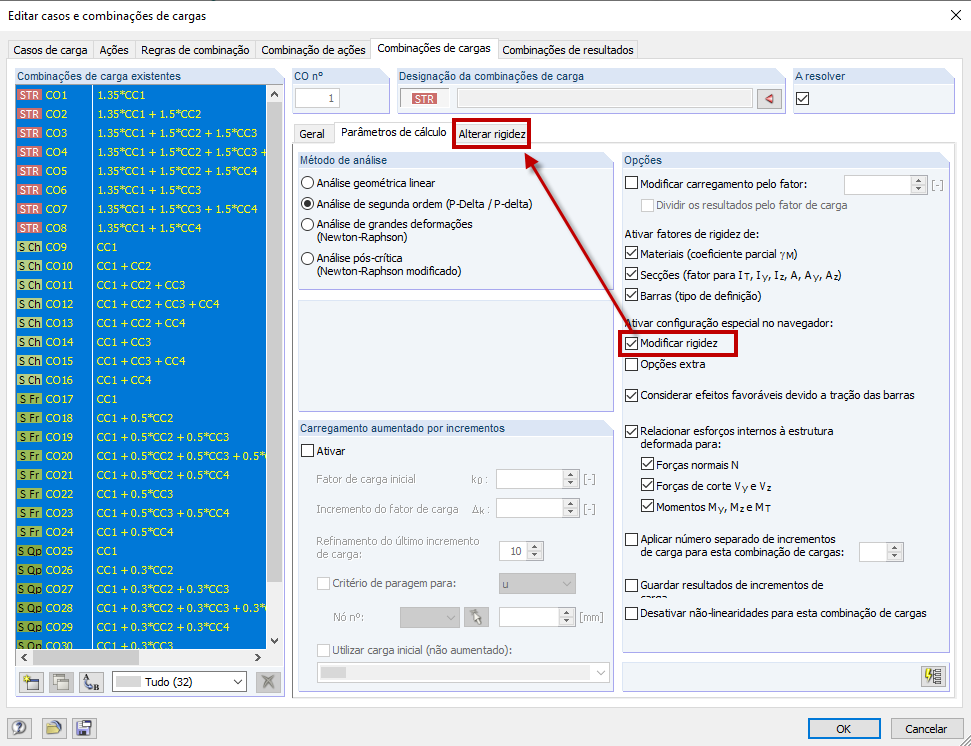Uncheck the Modificar rigidez checkbox
The image size is (971, 746).
click(632, 343)
